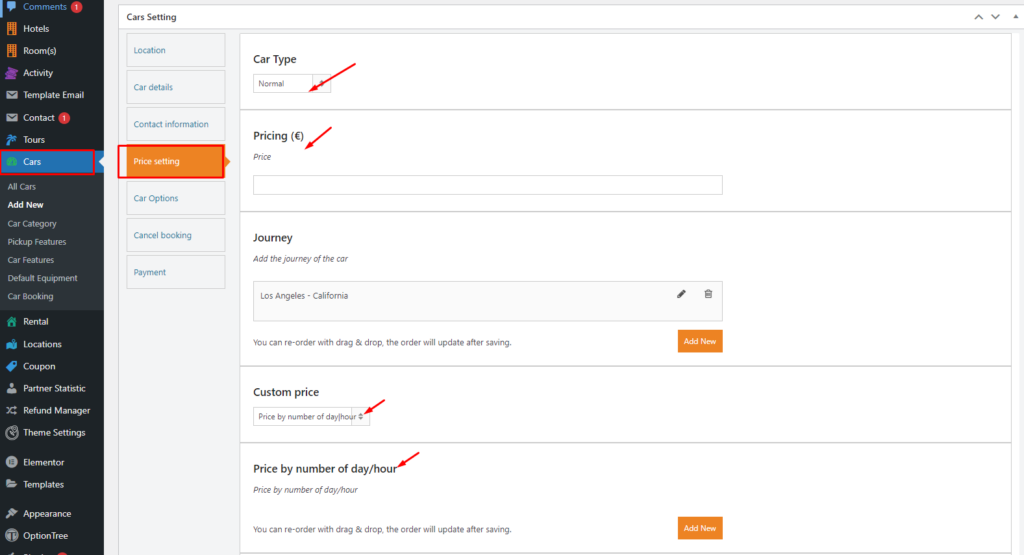Click the Comments speech bubble icon
This screenshot has width=1024, height=555.
pyautogui.click(x=11, y=7)
